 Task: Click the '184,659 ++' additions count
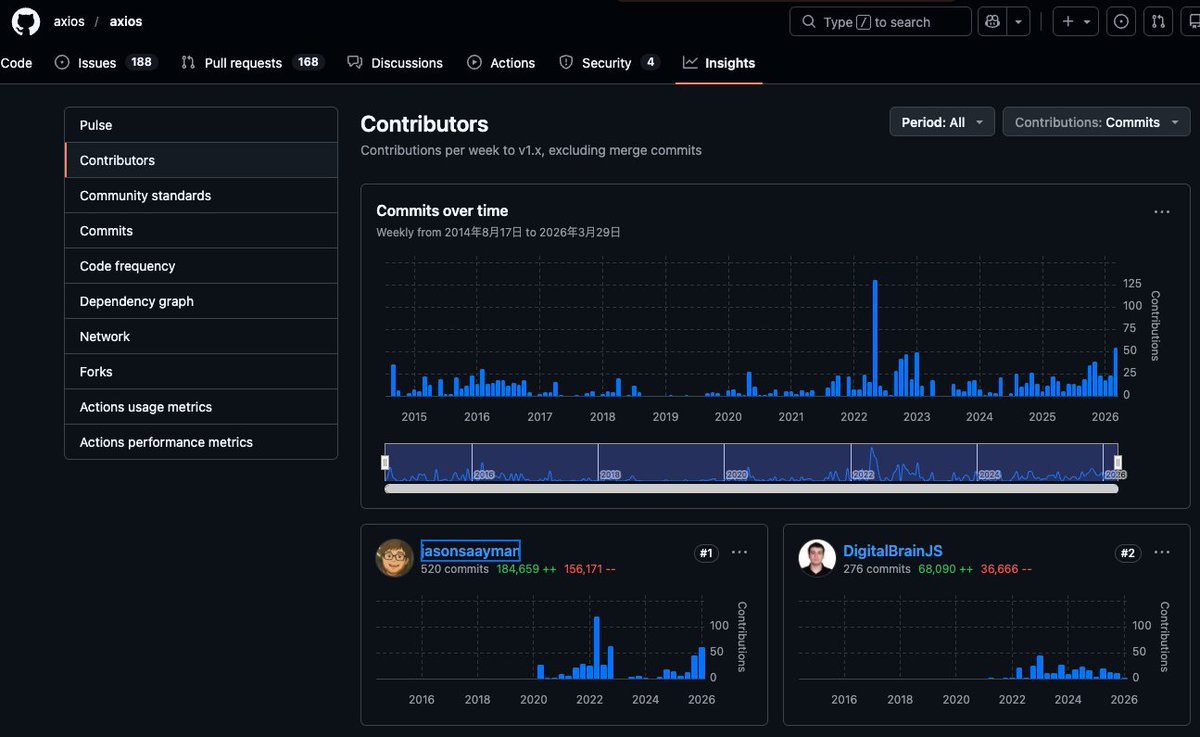click(x=526, y=569)
